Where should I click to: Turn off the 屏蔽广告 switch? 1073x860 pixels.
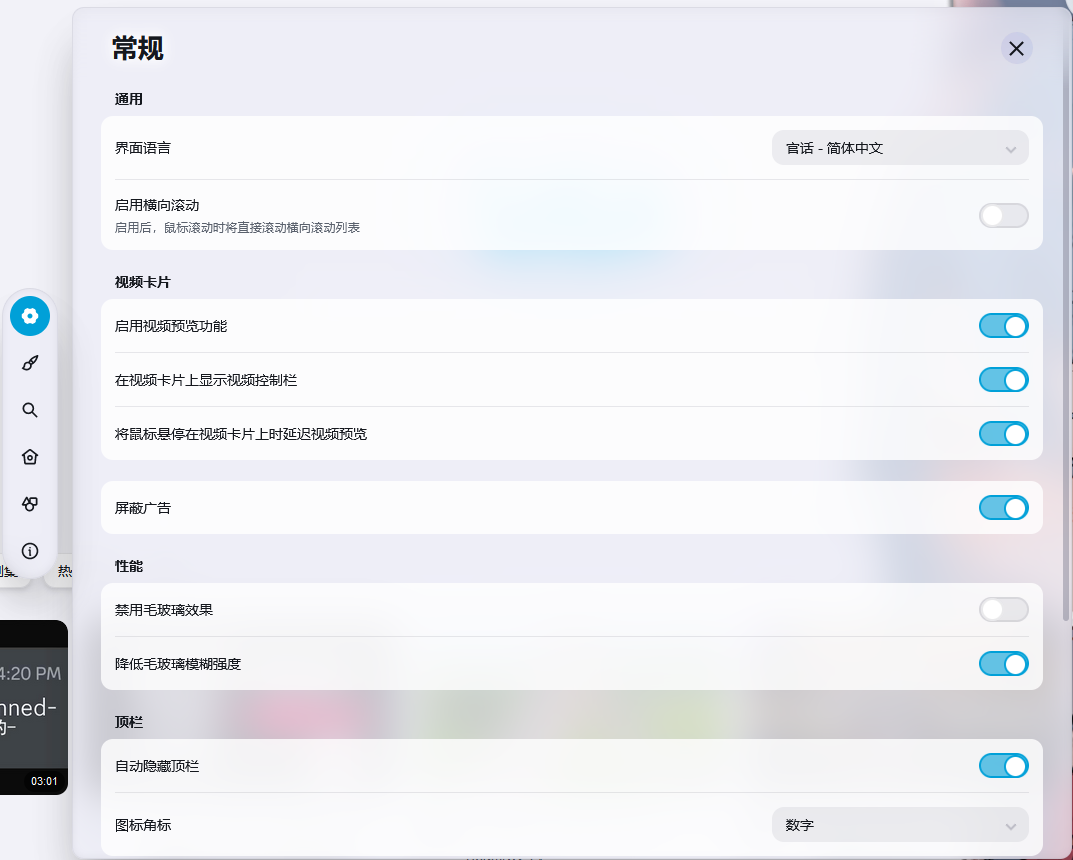tap(1003, 508)
